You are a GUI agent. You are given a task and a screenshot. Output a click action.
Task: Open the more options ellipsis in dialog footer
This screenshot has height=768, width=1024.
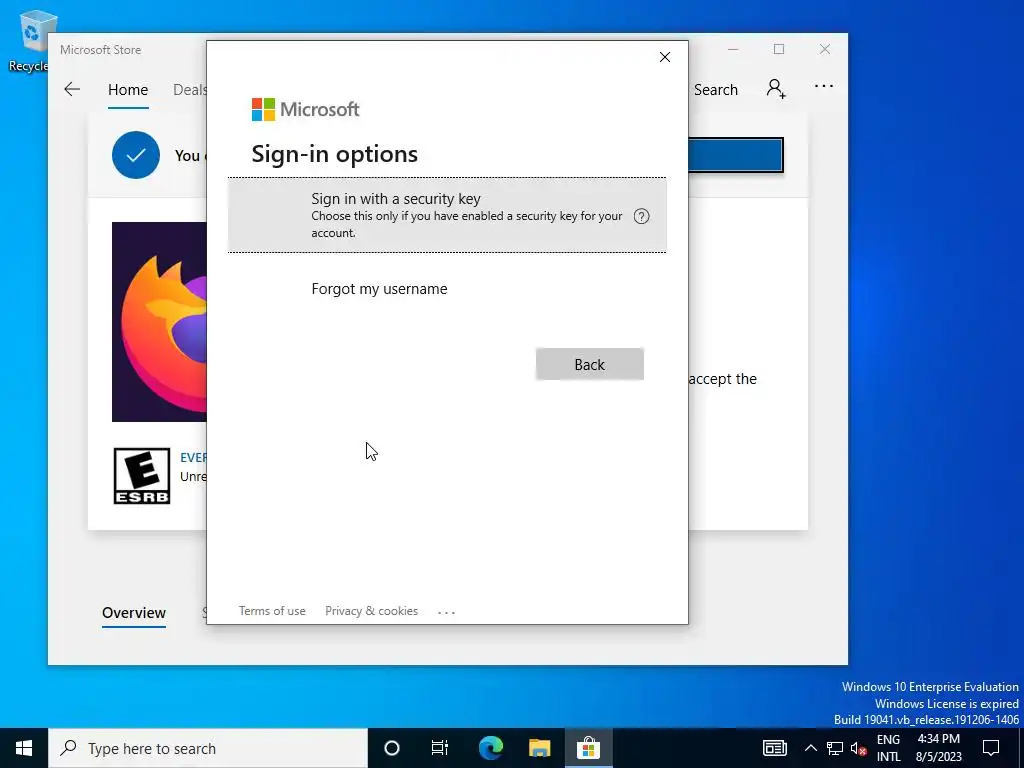point(447,613)
